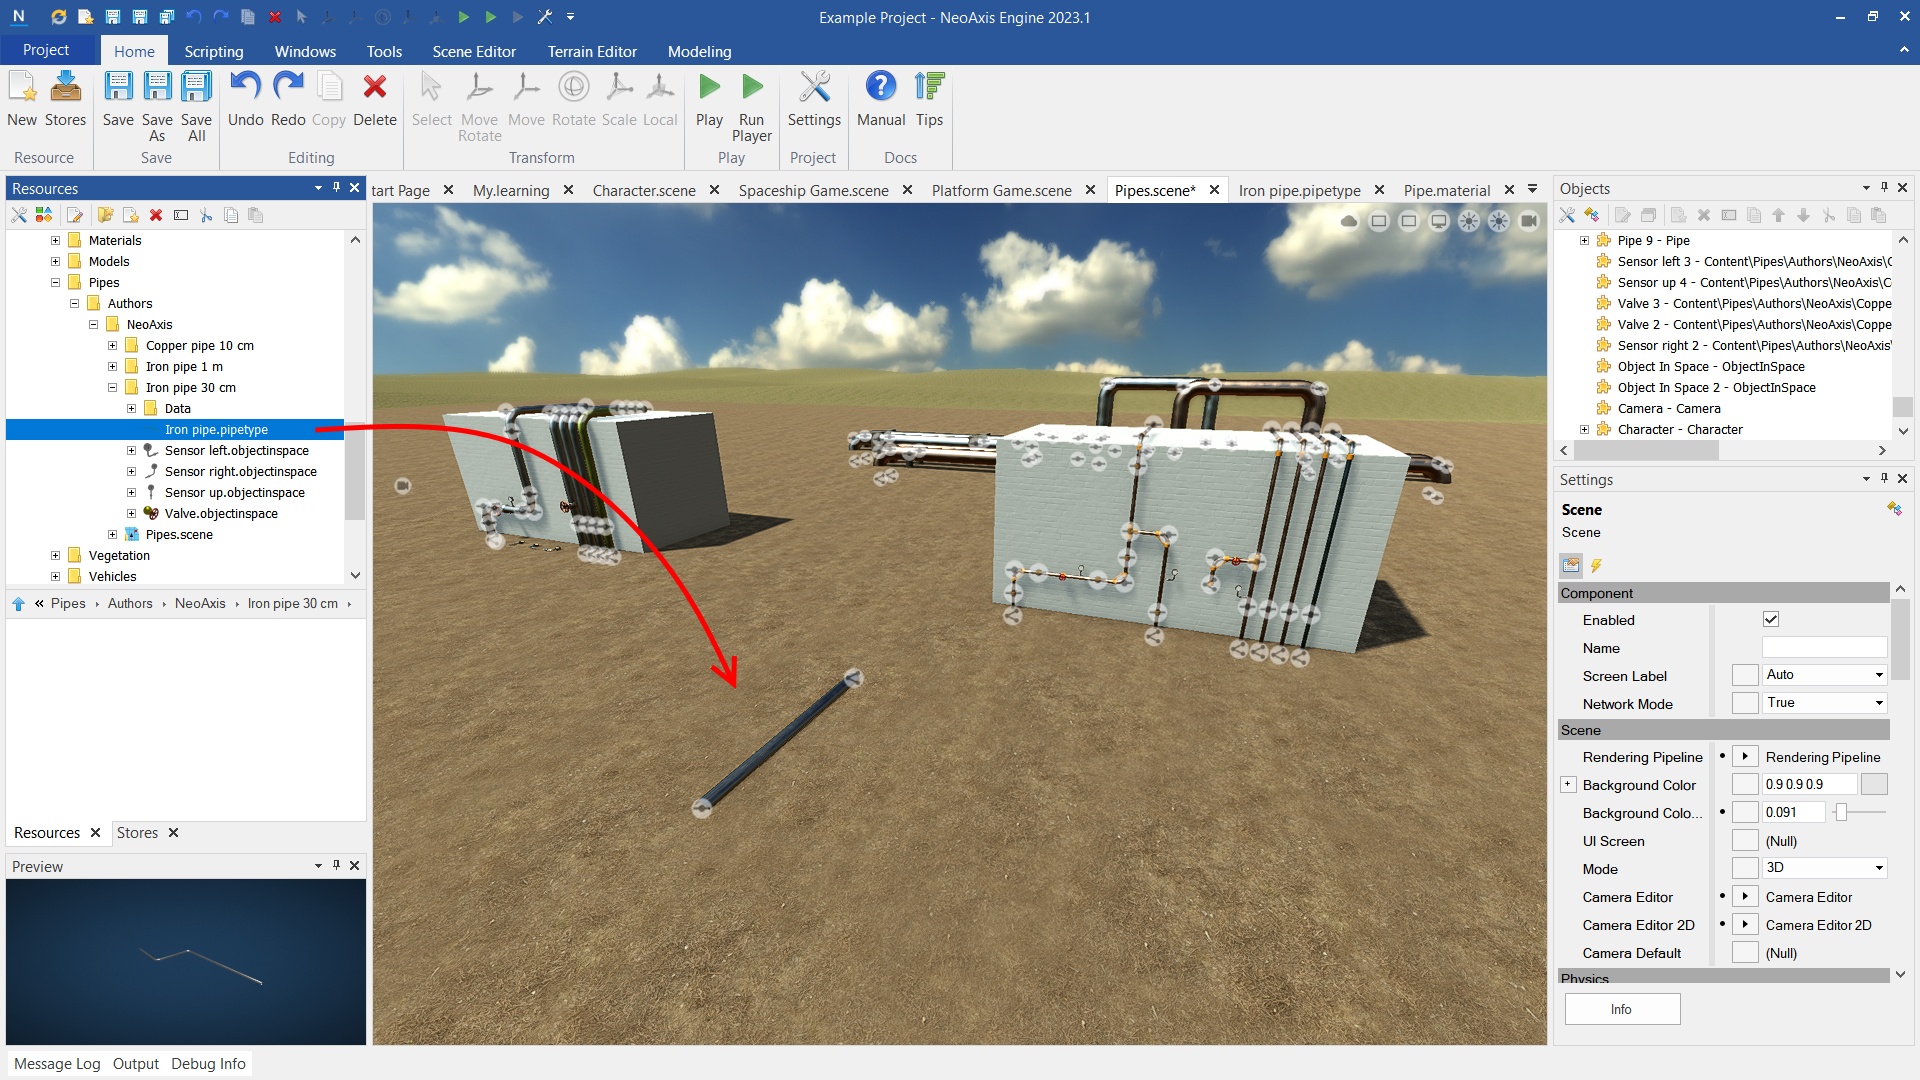Click the Stores icon in ribbon
Image resolution: width=1920 pixels, height=1080 pixels.
tap(65, 90)
